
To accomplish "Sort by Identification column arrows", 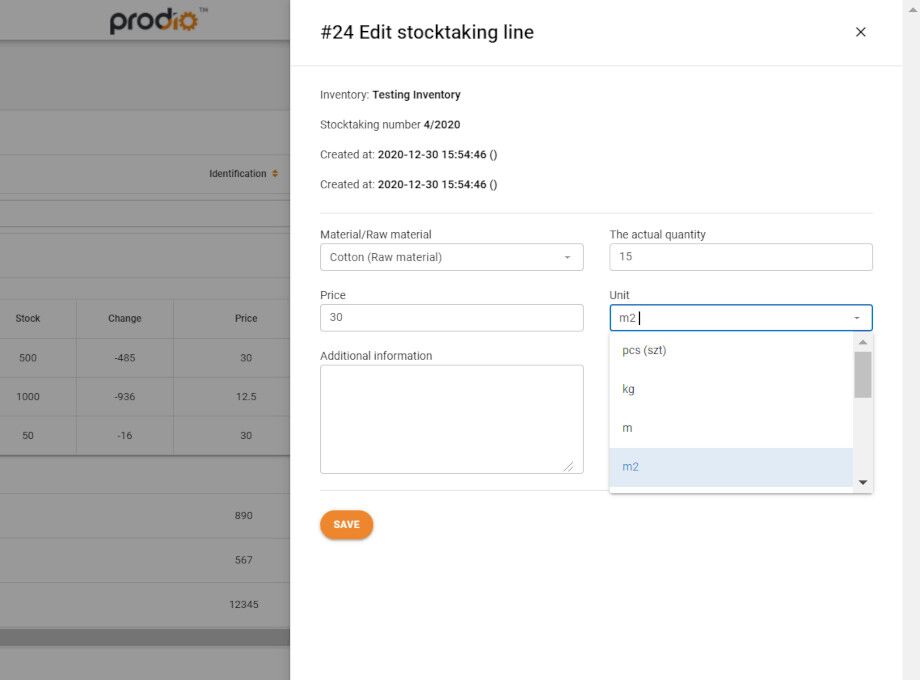I will 275,174.
